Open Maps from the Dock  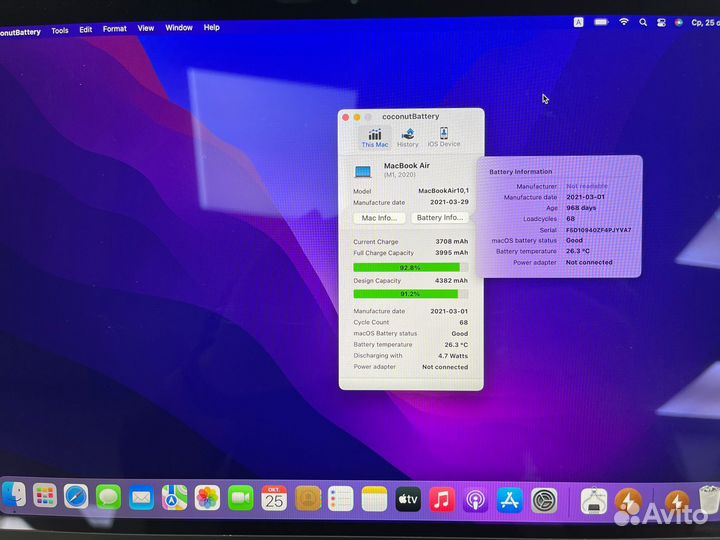point(174,497)
